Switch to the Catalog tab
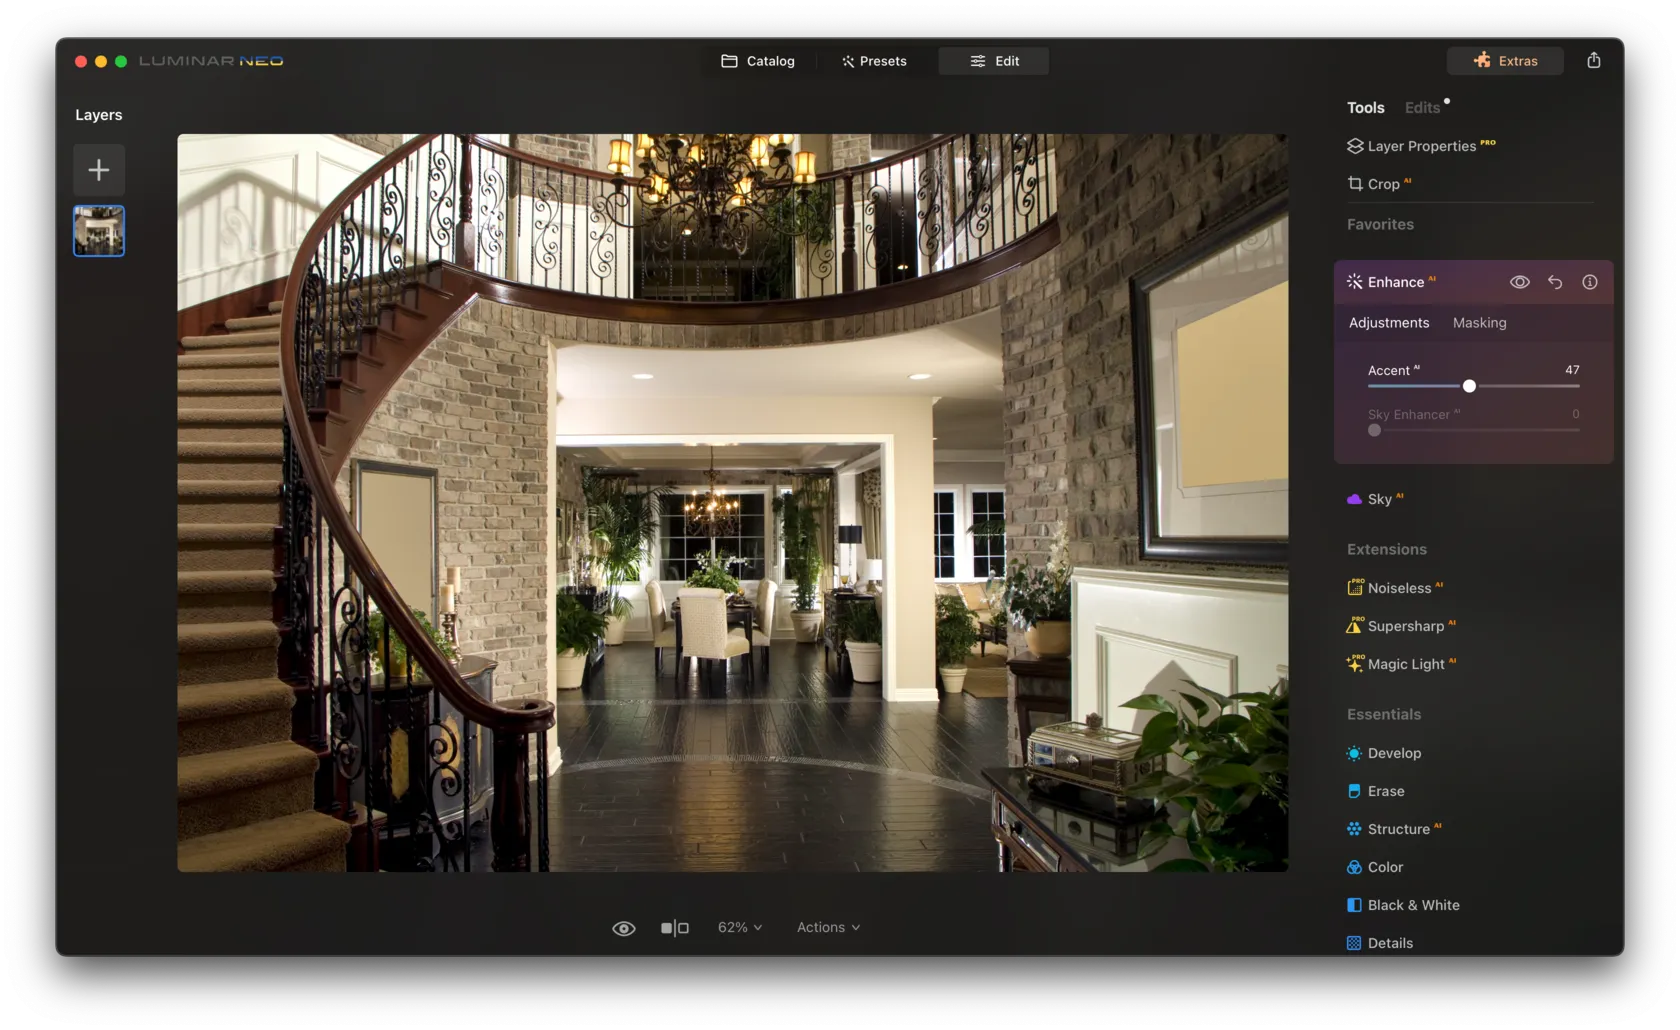The image size is (1680, 1030). [x=758, y=61]
